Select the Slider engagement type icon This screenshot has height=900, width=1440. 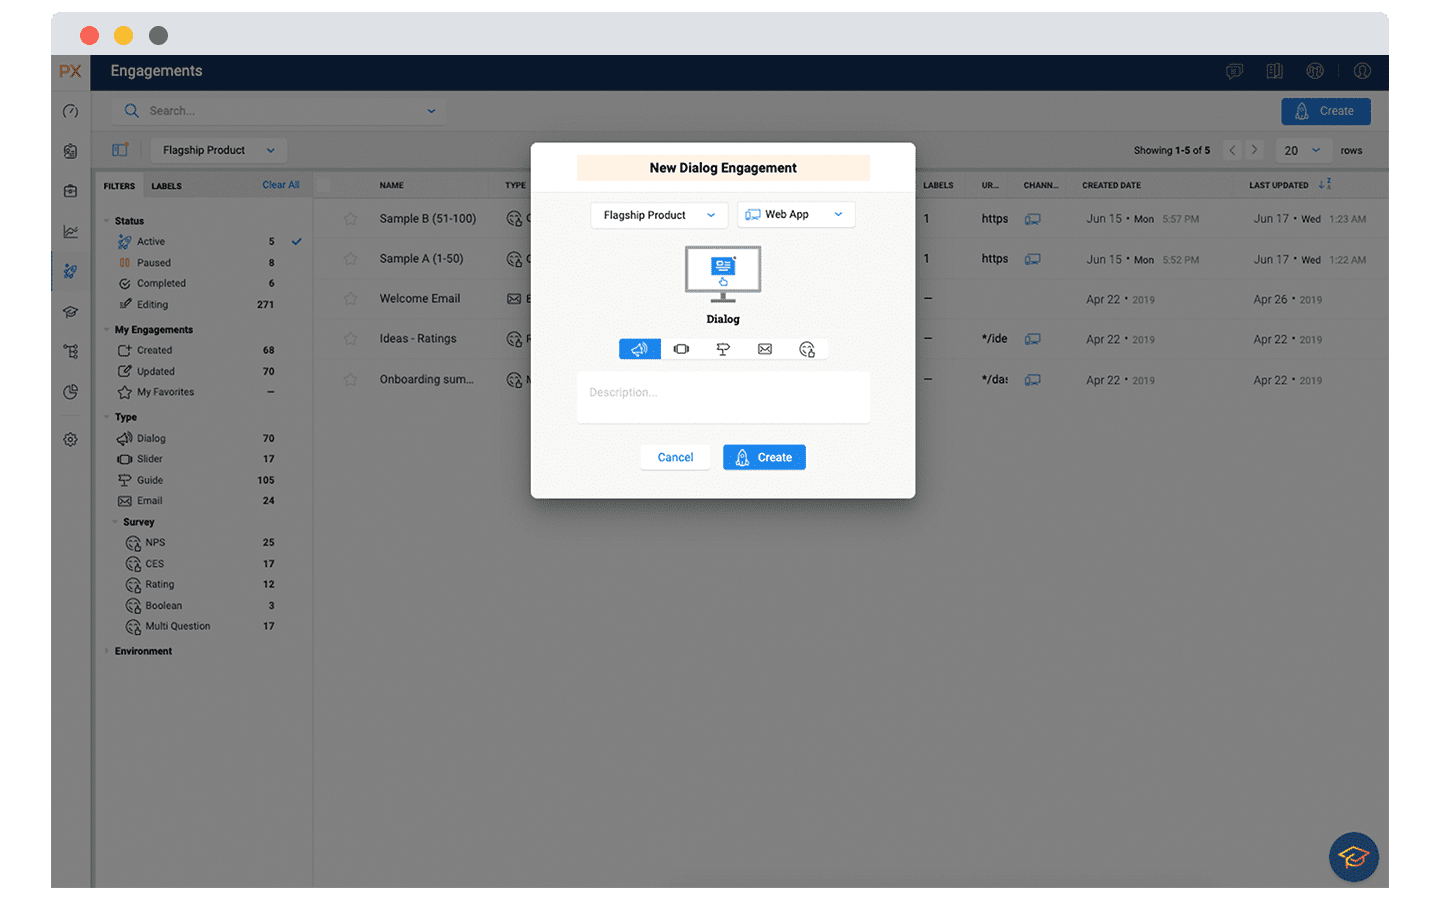[681, 349]
